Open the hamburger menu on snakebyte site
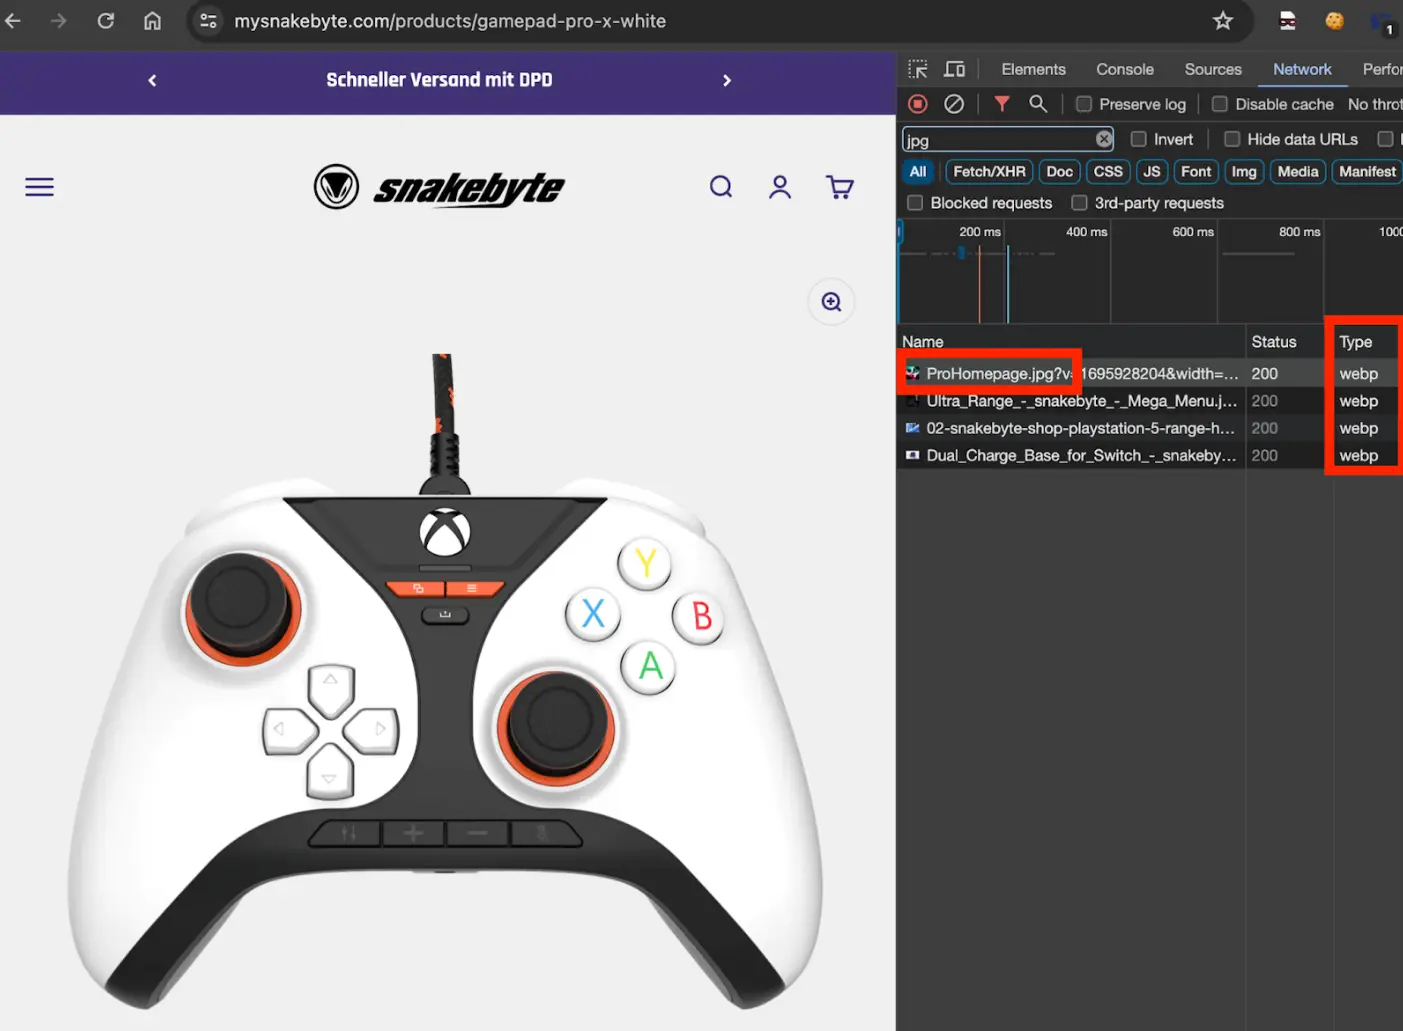 pos(39,187)
